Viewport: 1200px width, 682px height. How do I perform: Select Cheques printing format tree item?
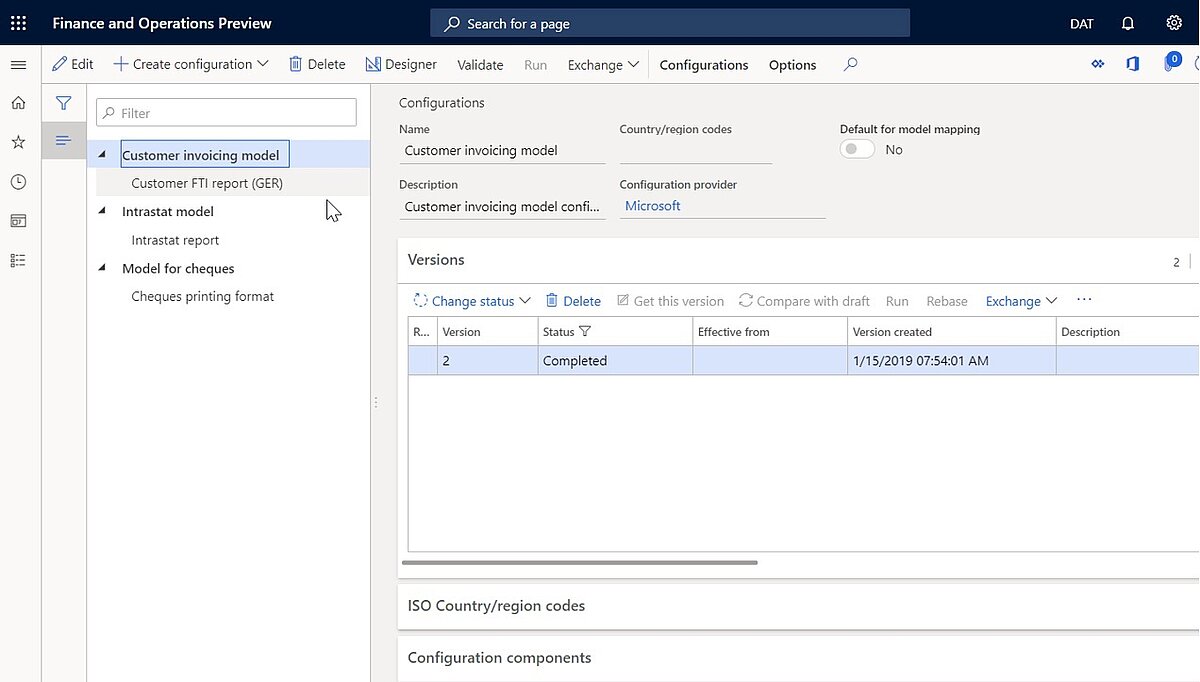coord(202,296)
